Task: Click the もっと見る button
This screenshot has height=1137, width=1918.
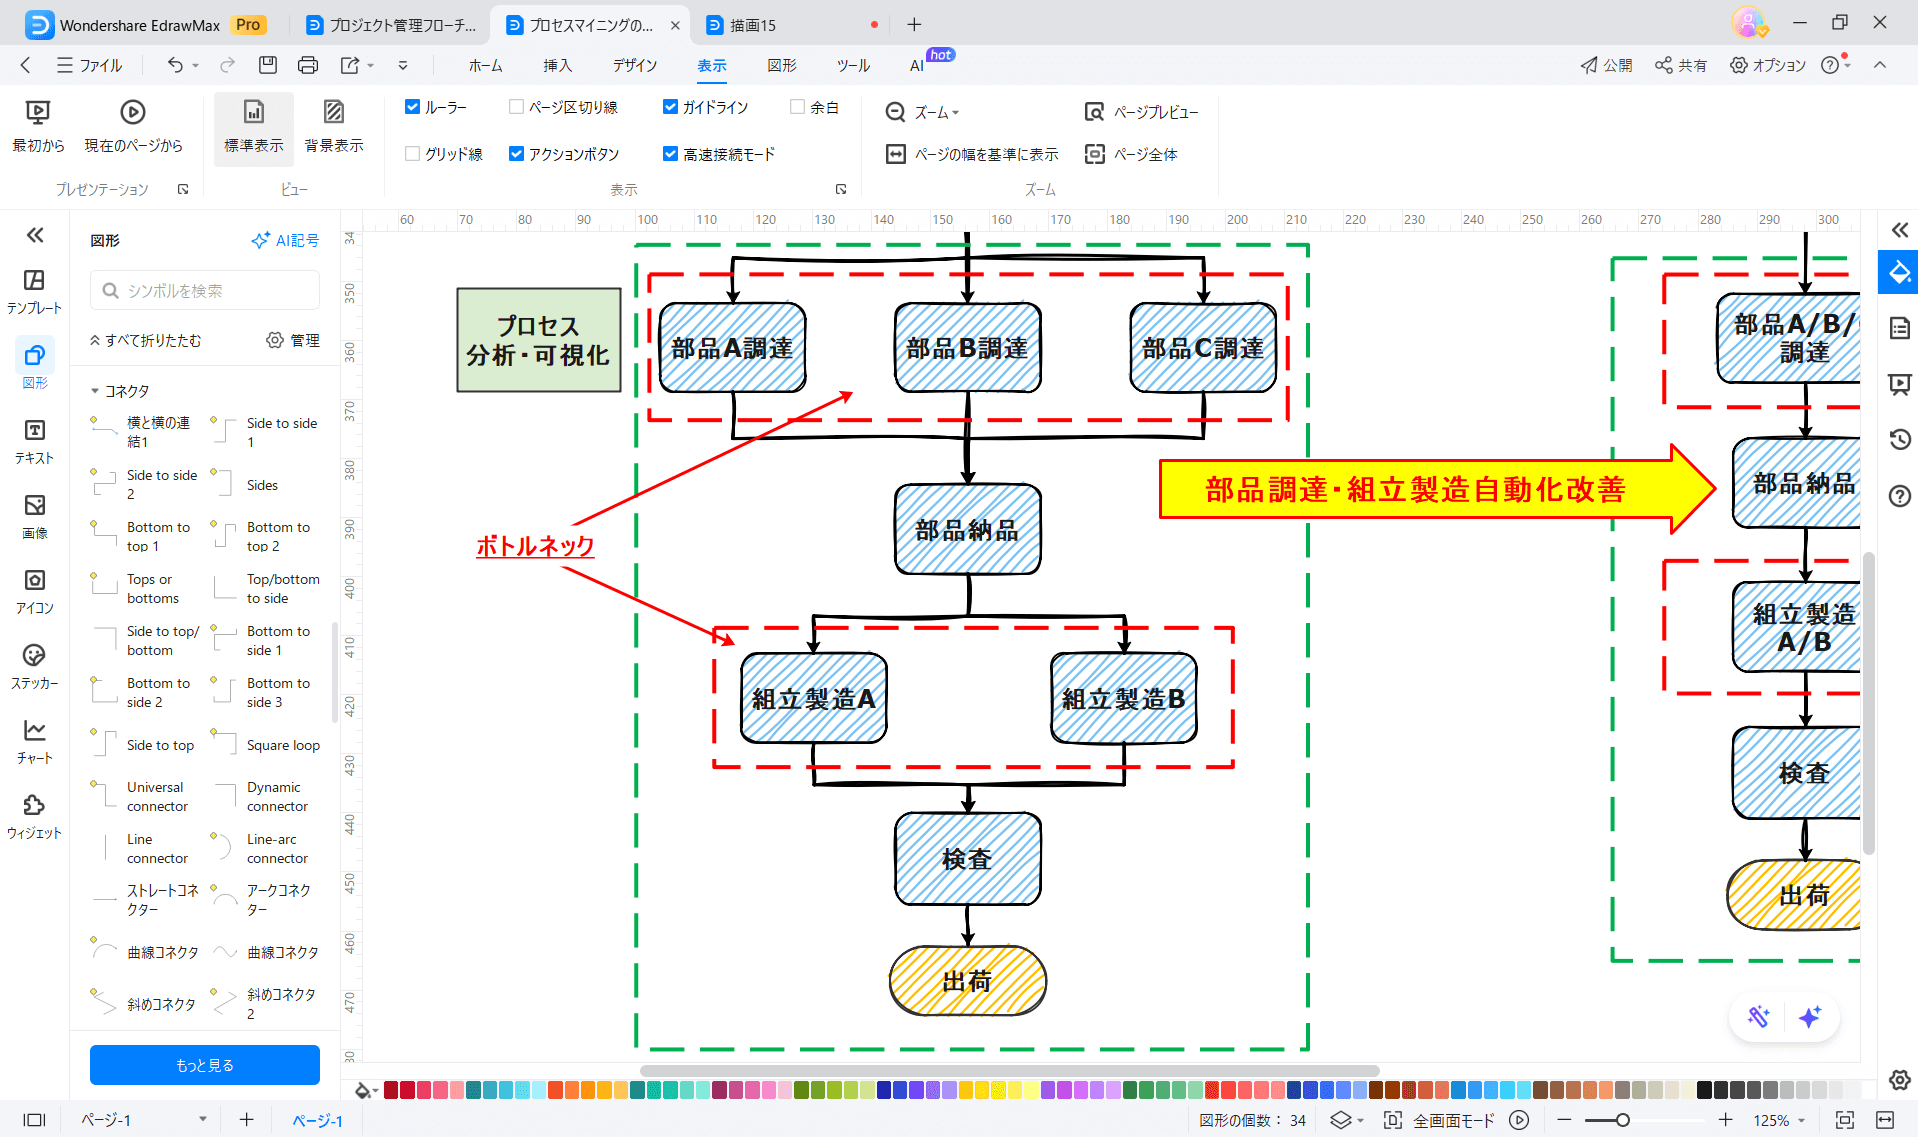Action: tap(205, 1065)
